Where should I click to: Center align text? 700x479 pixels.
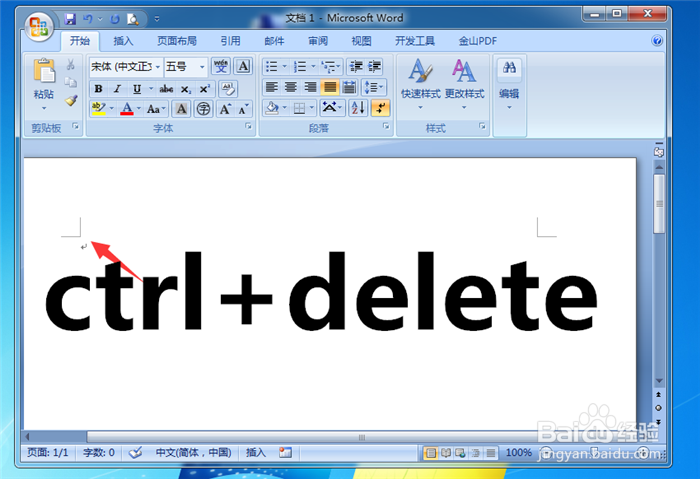click(291, 87)
